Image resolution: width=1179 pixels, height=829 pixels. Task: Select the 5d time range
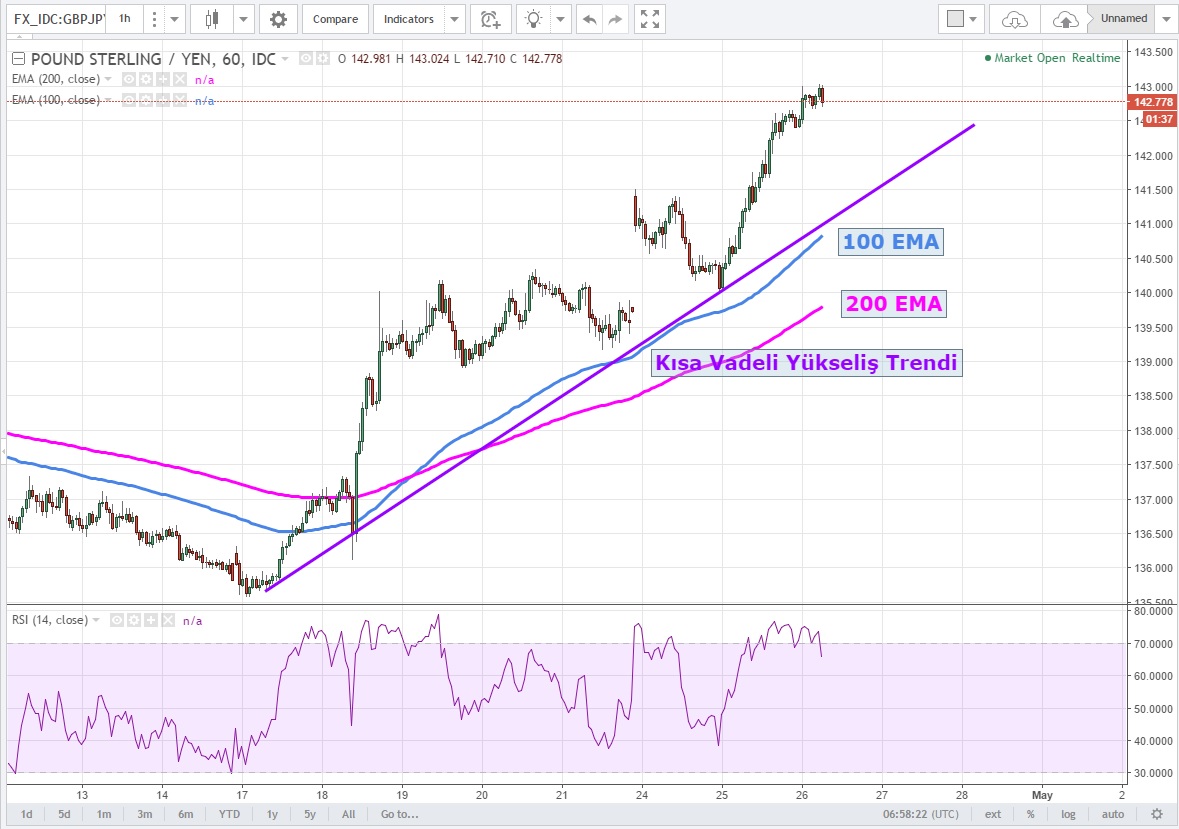[x=64, y=814]
